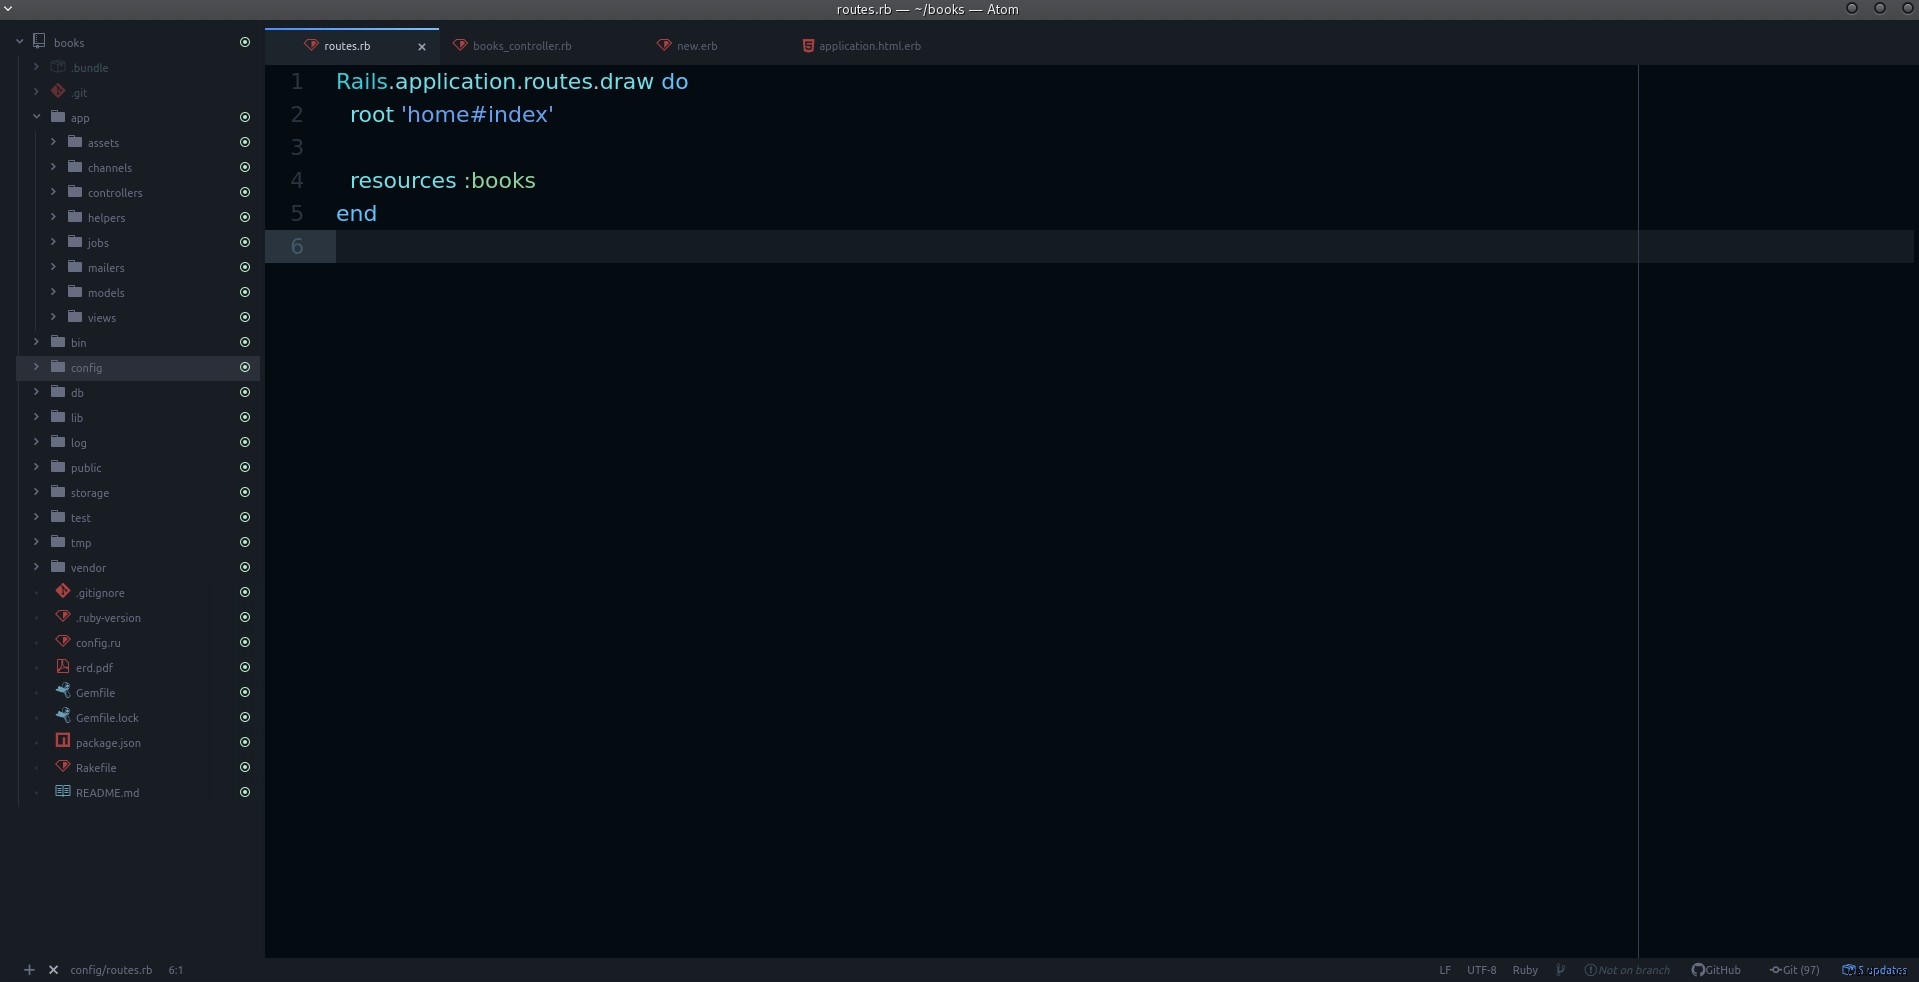Toggle the status circle on config row

pos(245,367)
